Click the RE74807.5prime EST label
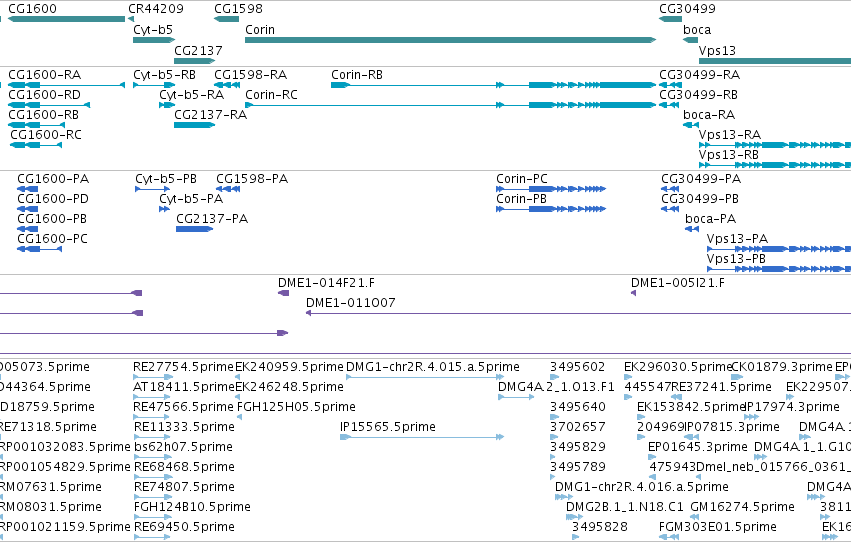This screenshot has height=542, width=851. (x=184, y=487)
